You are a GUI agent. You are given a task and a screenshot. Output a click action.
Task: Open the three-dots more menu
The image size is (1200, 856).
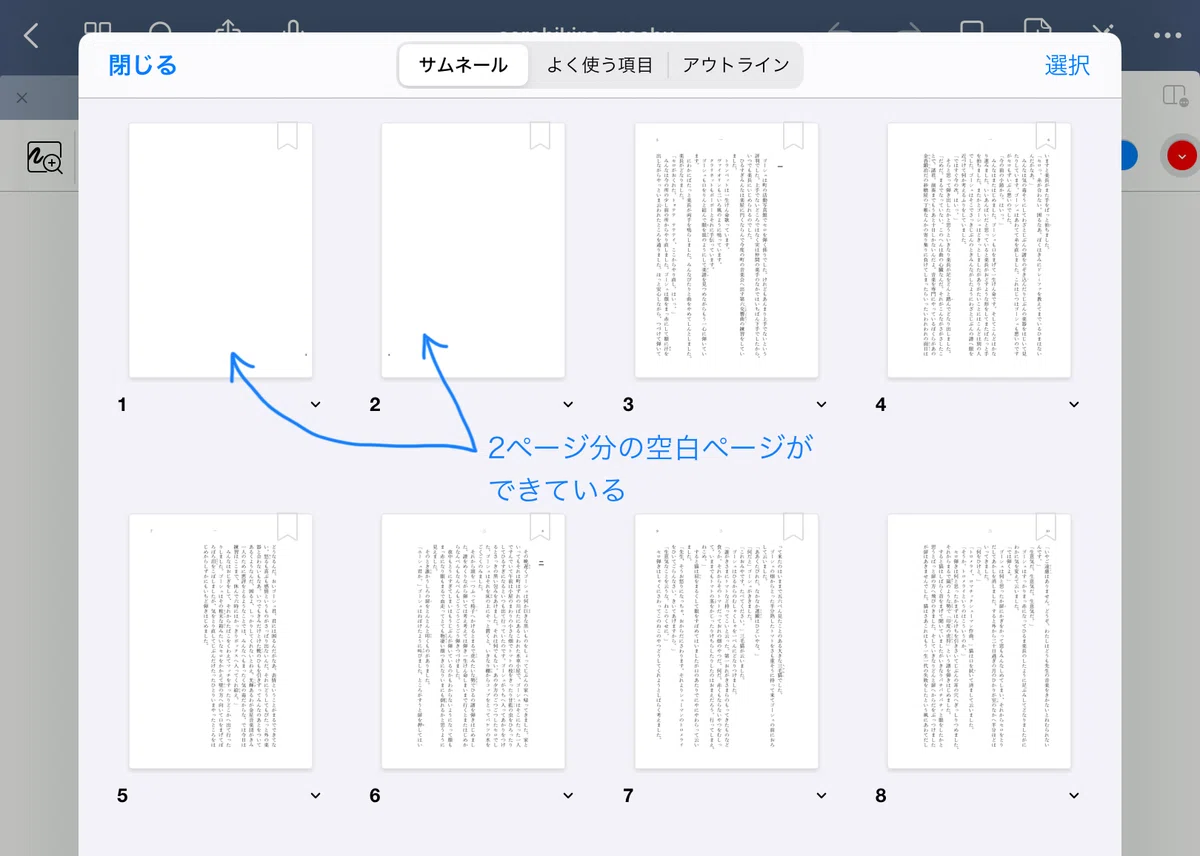1167,36
